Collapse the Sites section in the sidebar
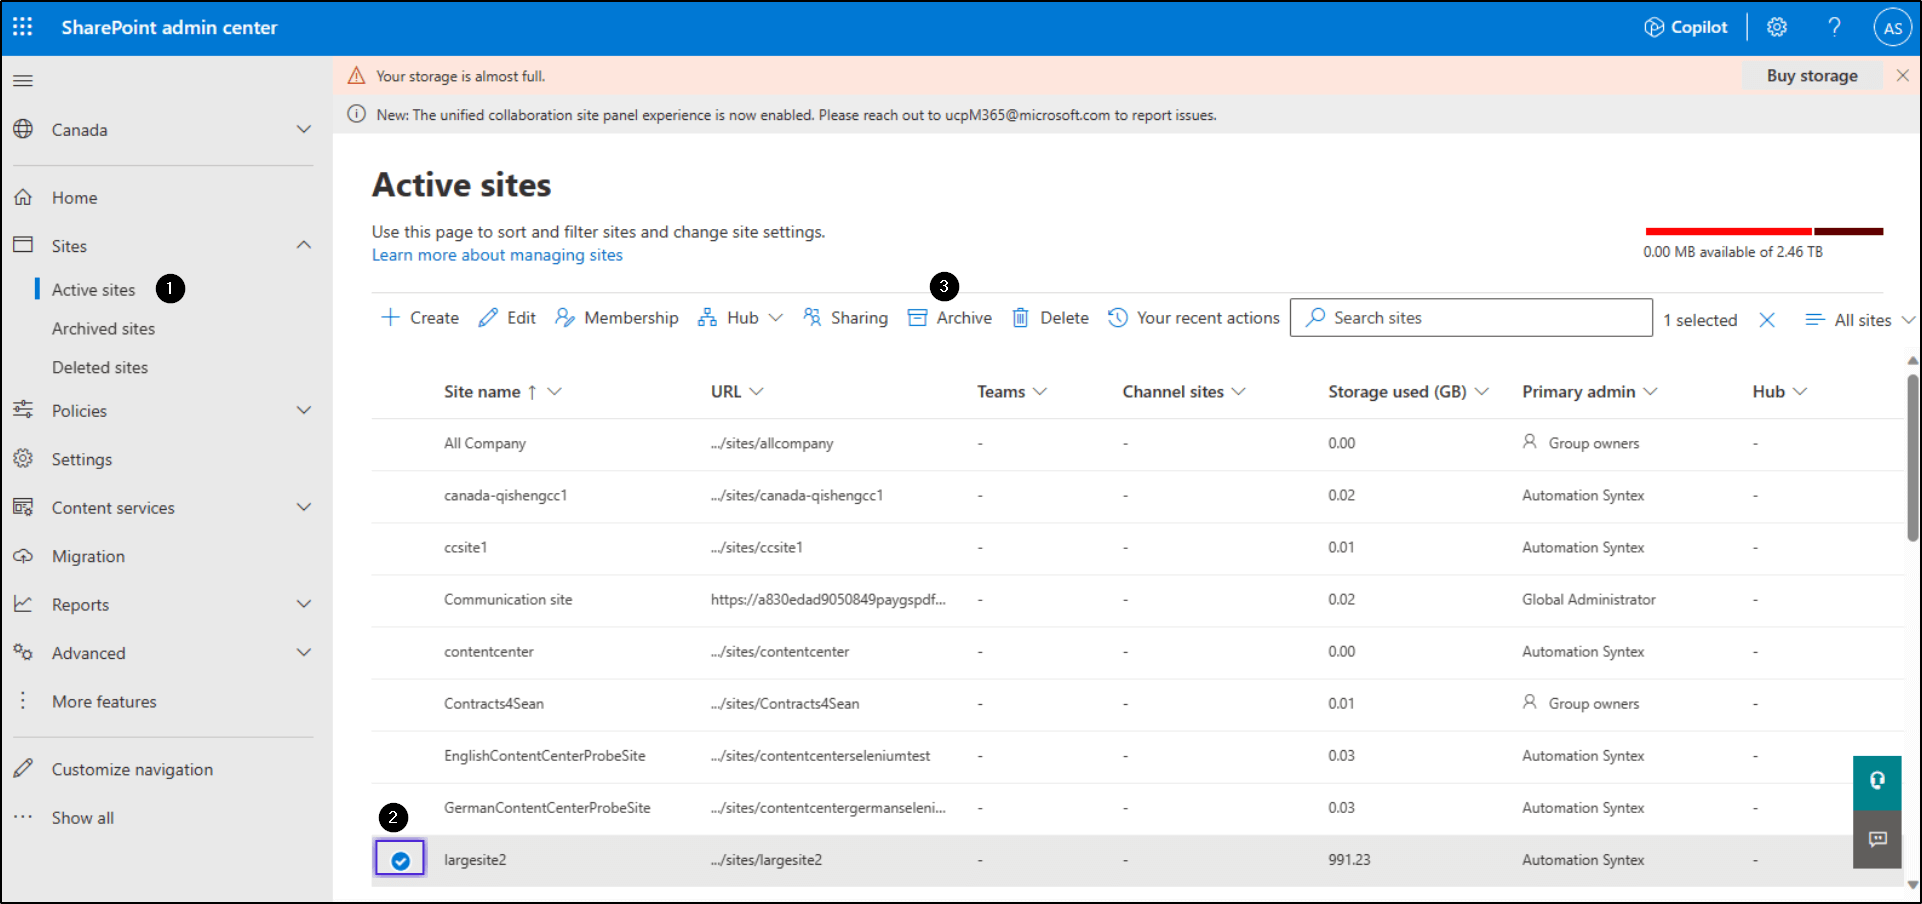The height and width of the screenshot is (904, 1922). [303, 244]
